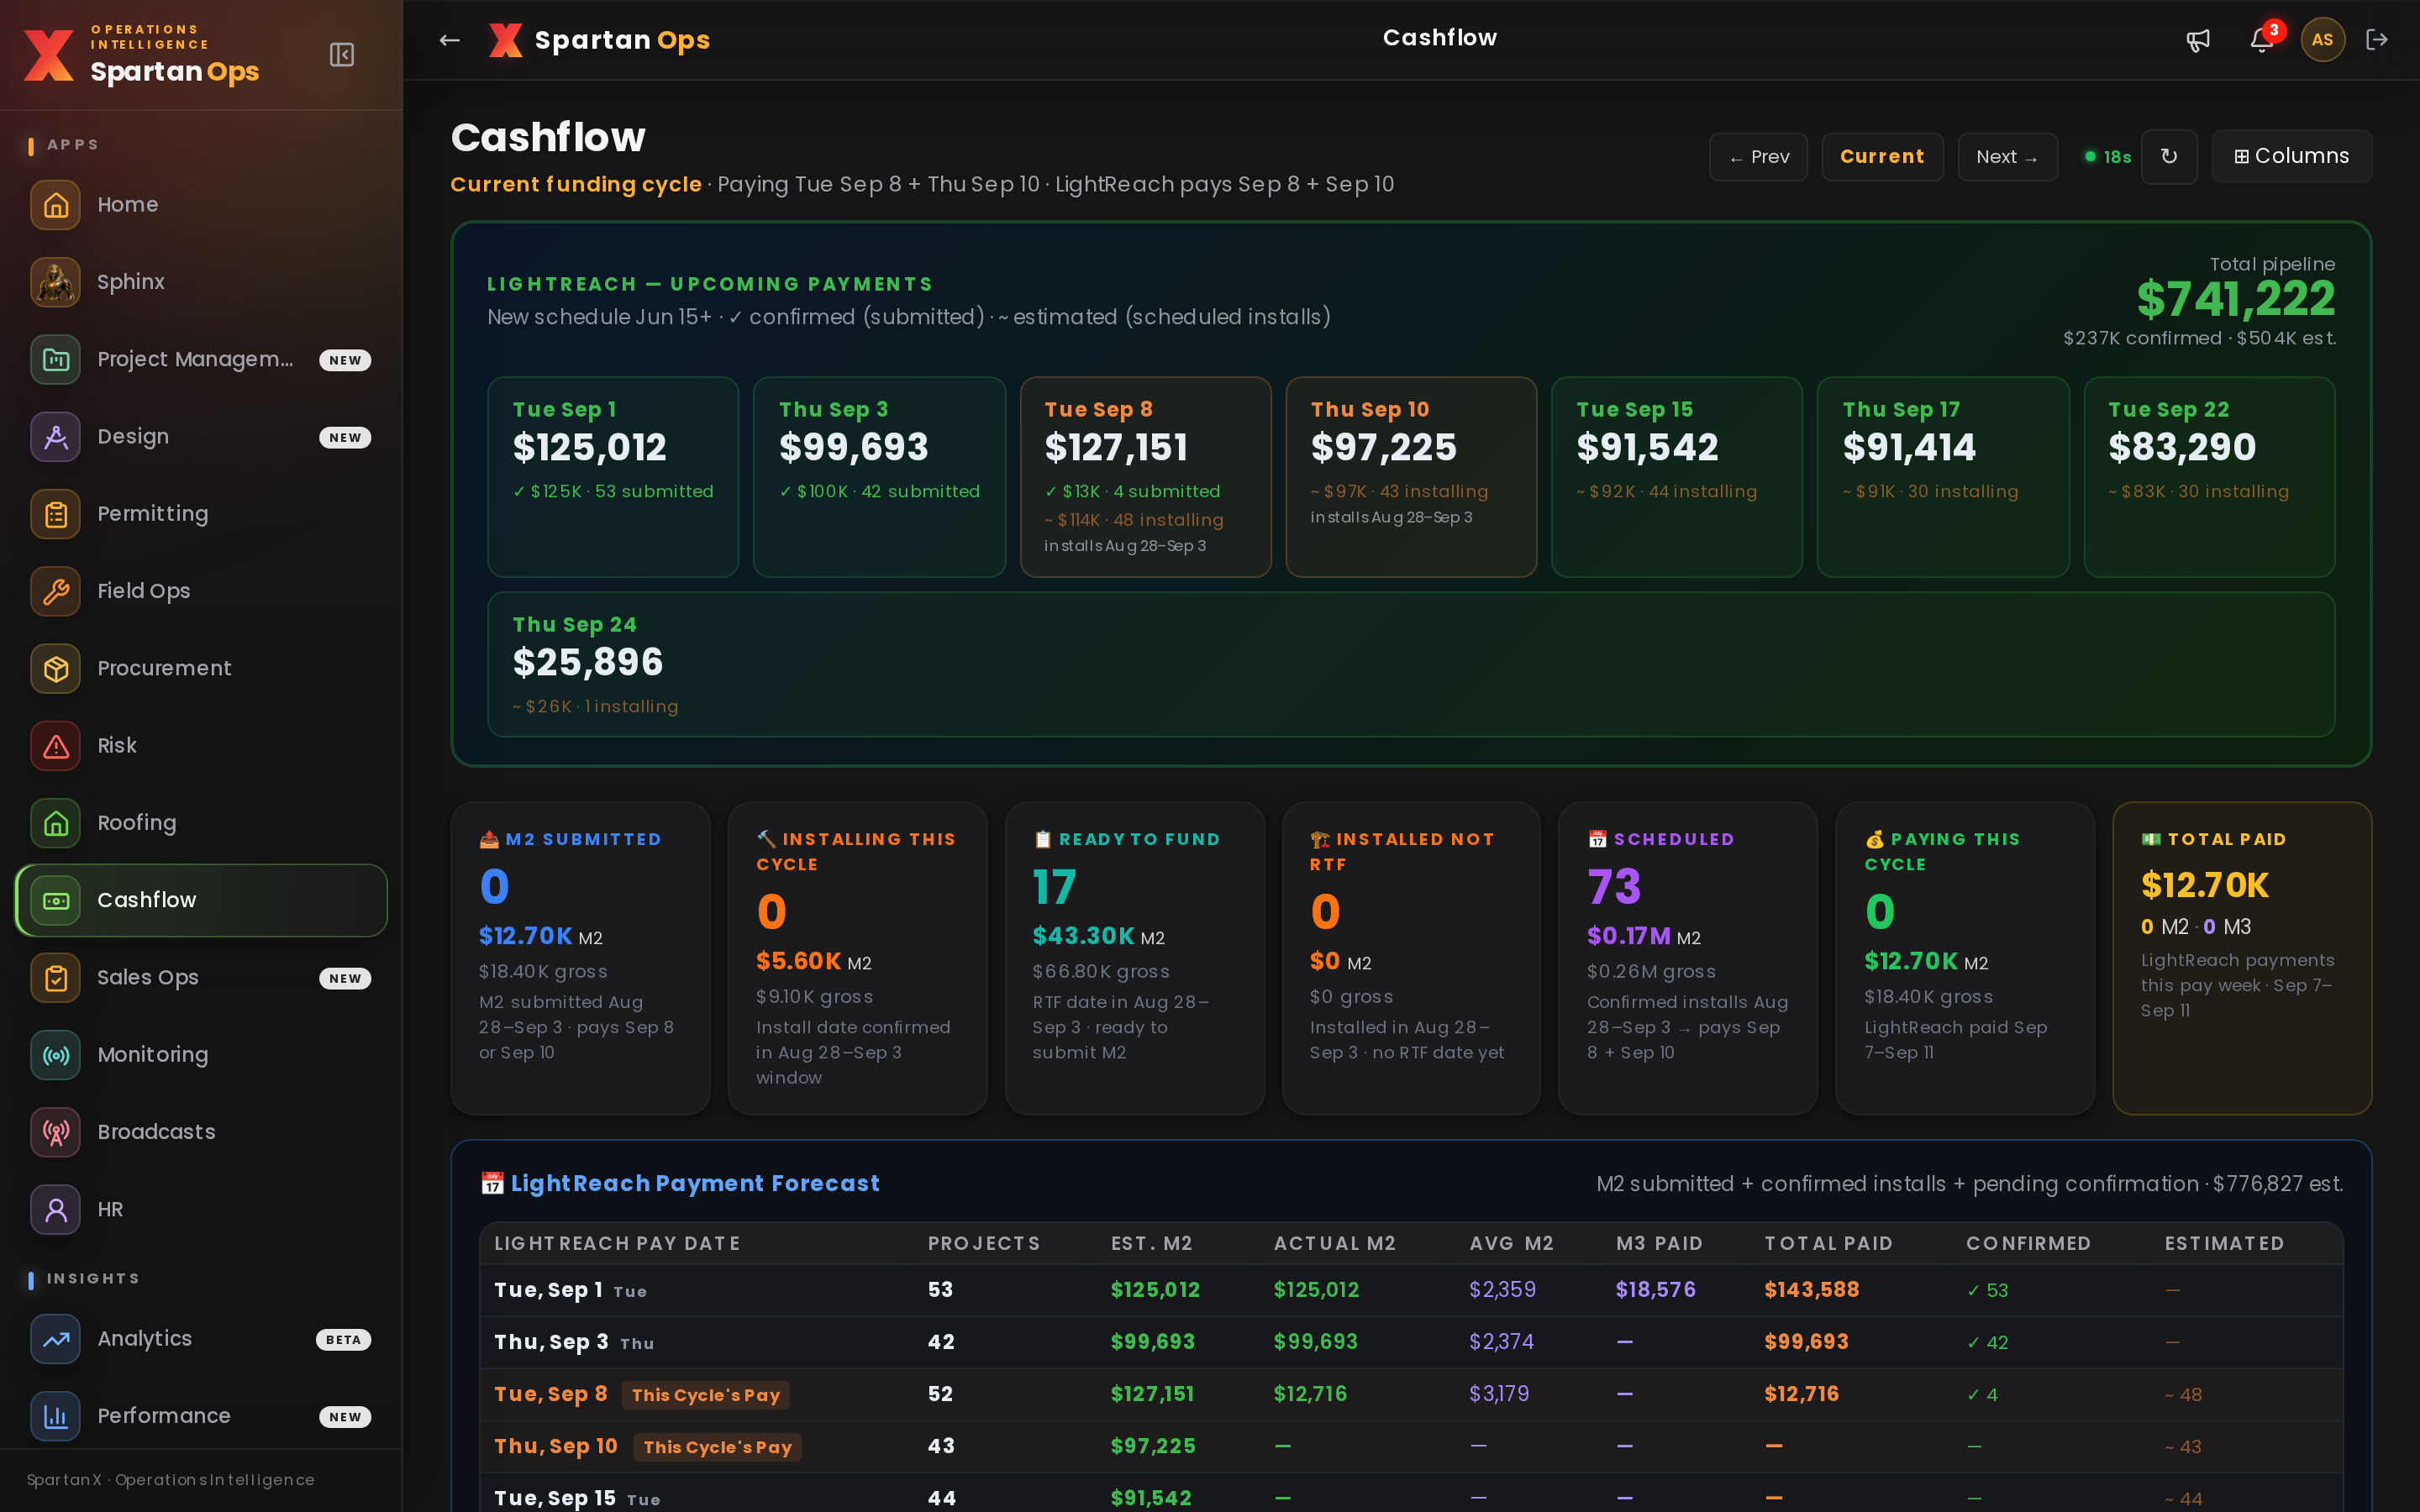Go back with the left arrow

click(x=449, y=40)
